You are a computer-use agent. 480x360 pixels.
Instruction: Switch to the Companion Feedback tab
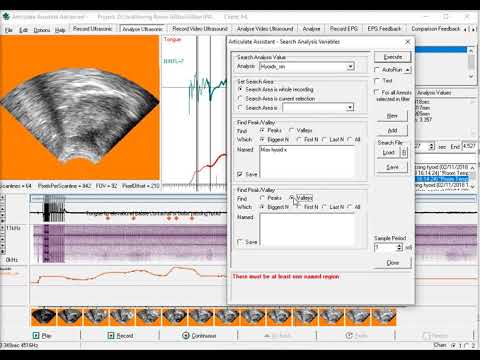pyautogui.click(x=435, y=29)
